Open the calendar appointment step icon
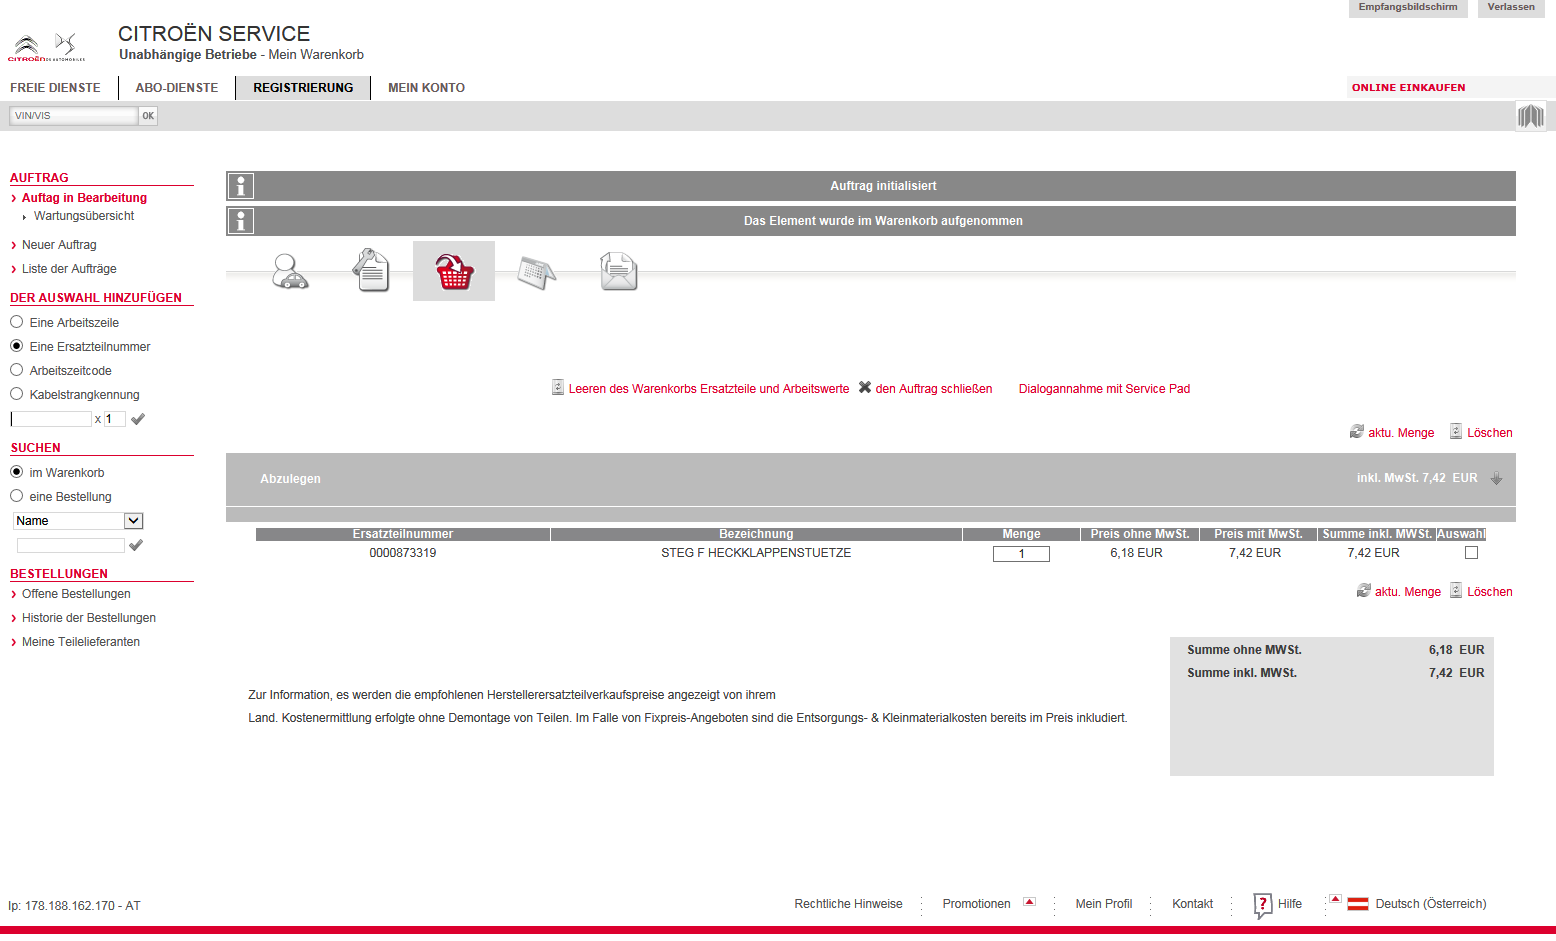Viewport: 1556px width, 941px height. pos(536,271)
